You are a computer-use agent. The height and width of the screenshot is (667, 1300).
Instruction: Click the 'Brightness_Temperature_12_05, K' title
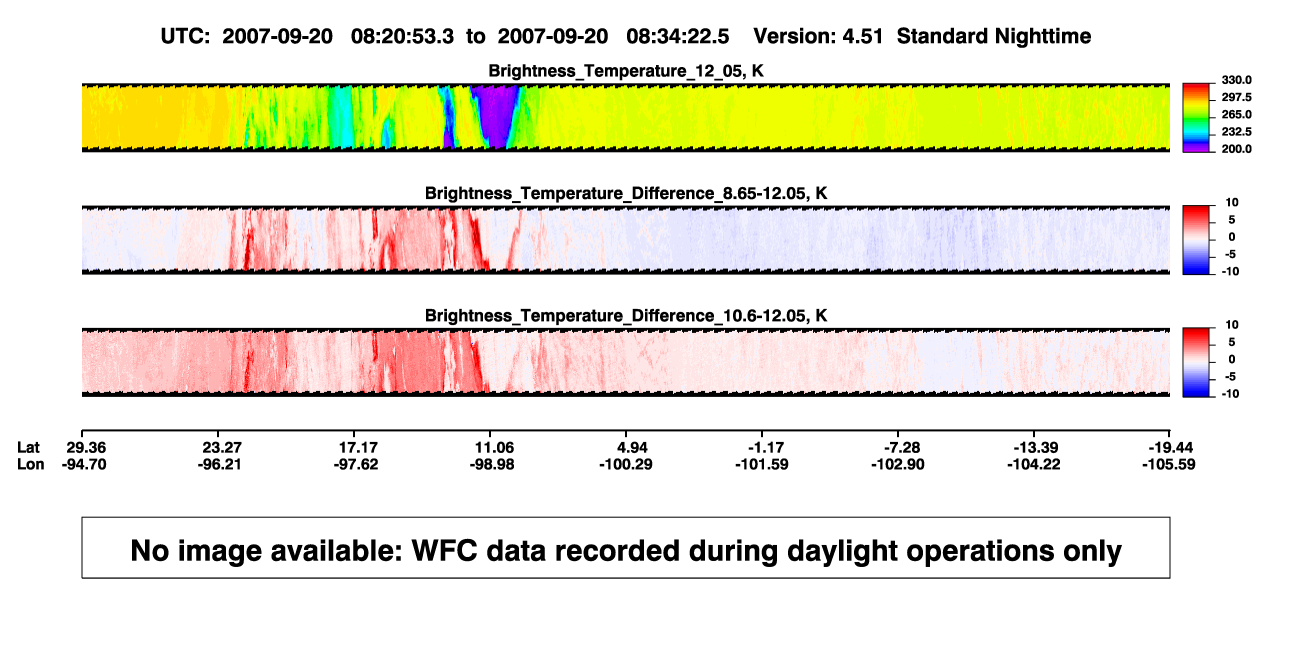[x=626, y=71]
